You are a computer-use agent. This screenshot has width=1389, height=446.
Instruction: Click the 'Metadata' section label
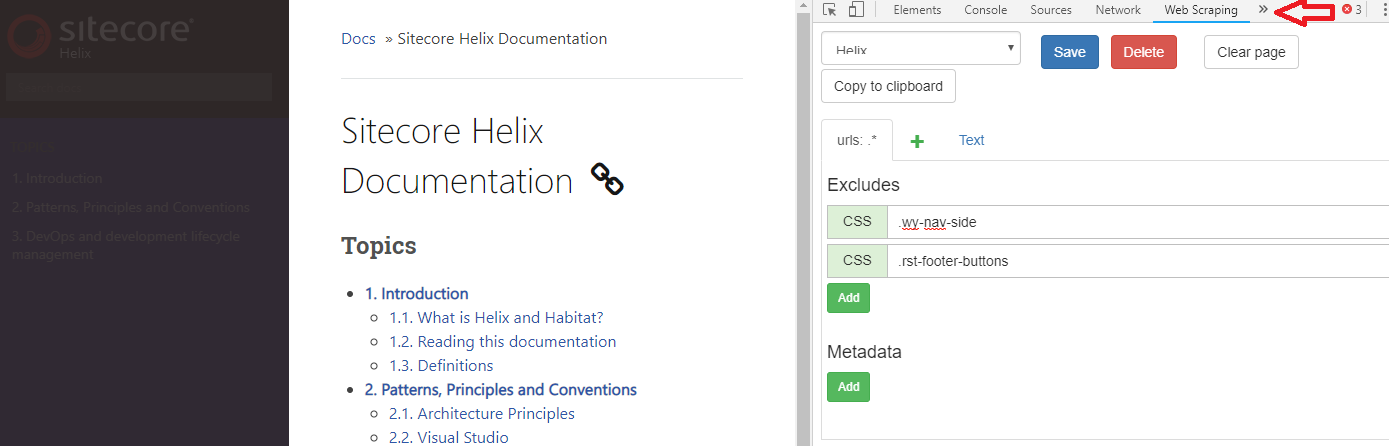pyautogui.click(x=864, y=352)
